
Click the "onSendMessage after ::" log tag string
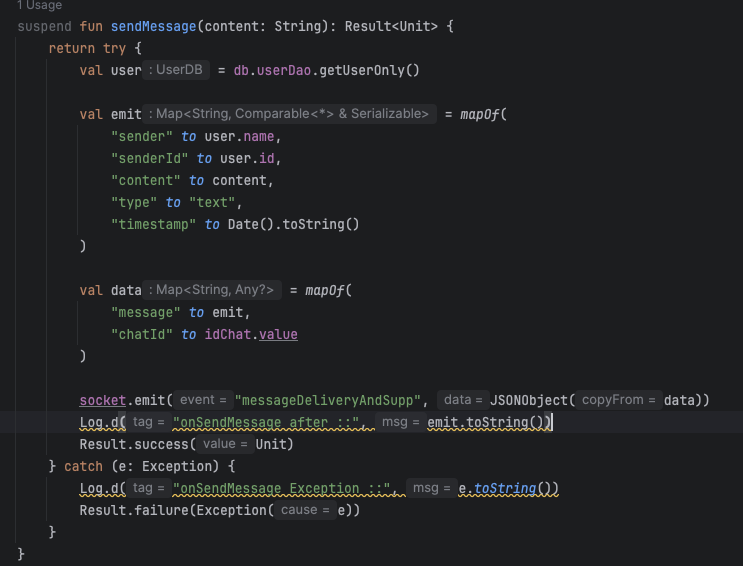coord(266,422)
